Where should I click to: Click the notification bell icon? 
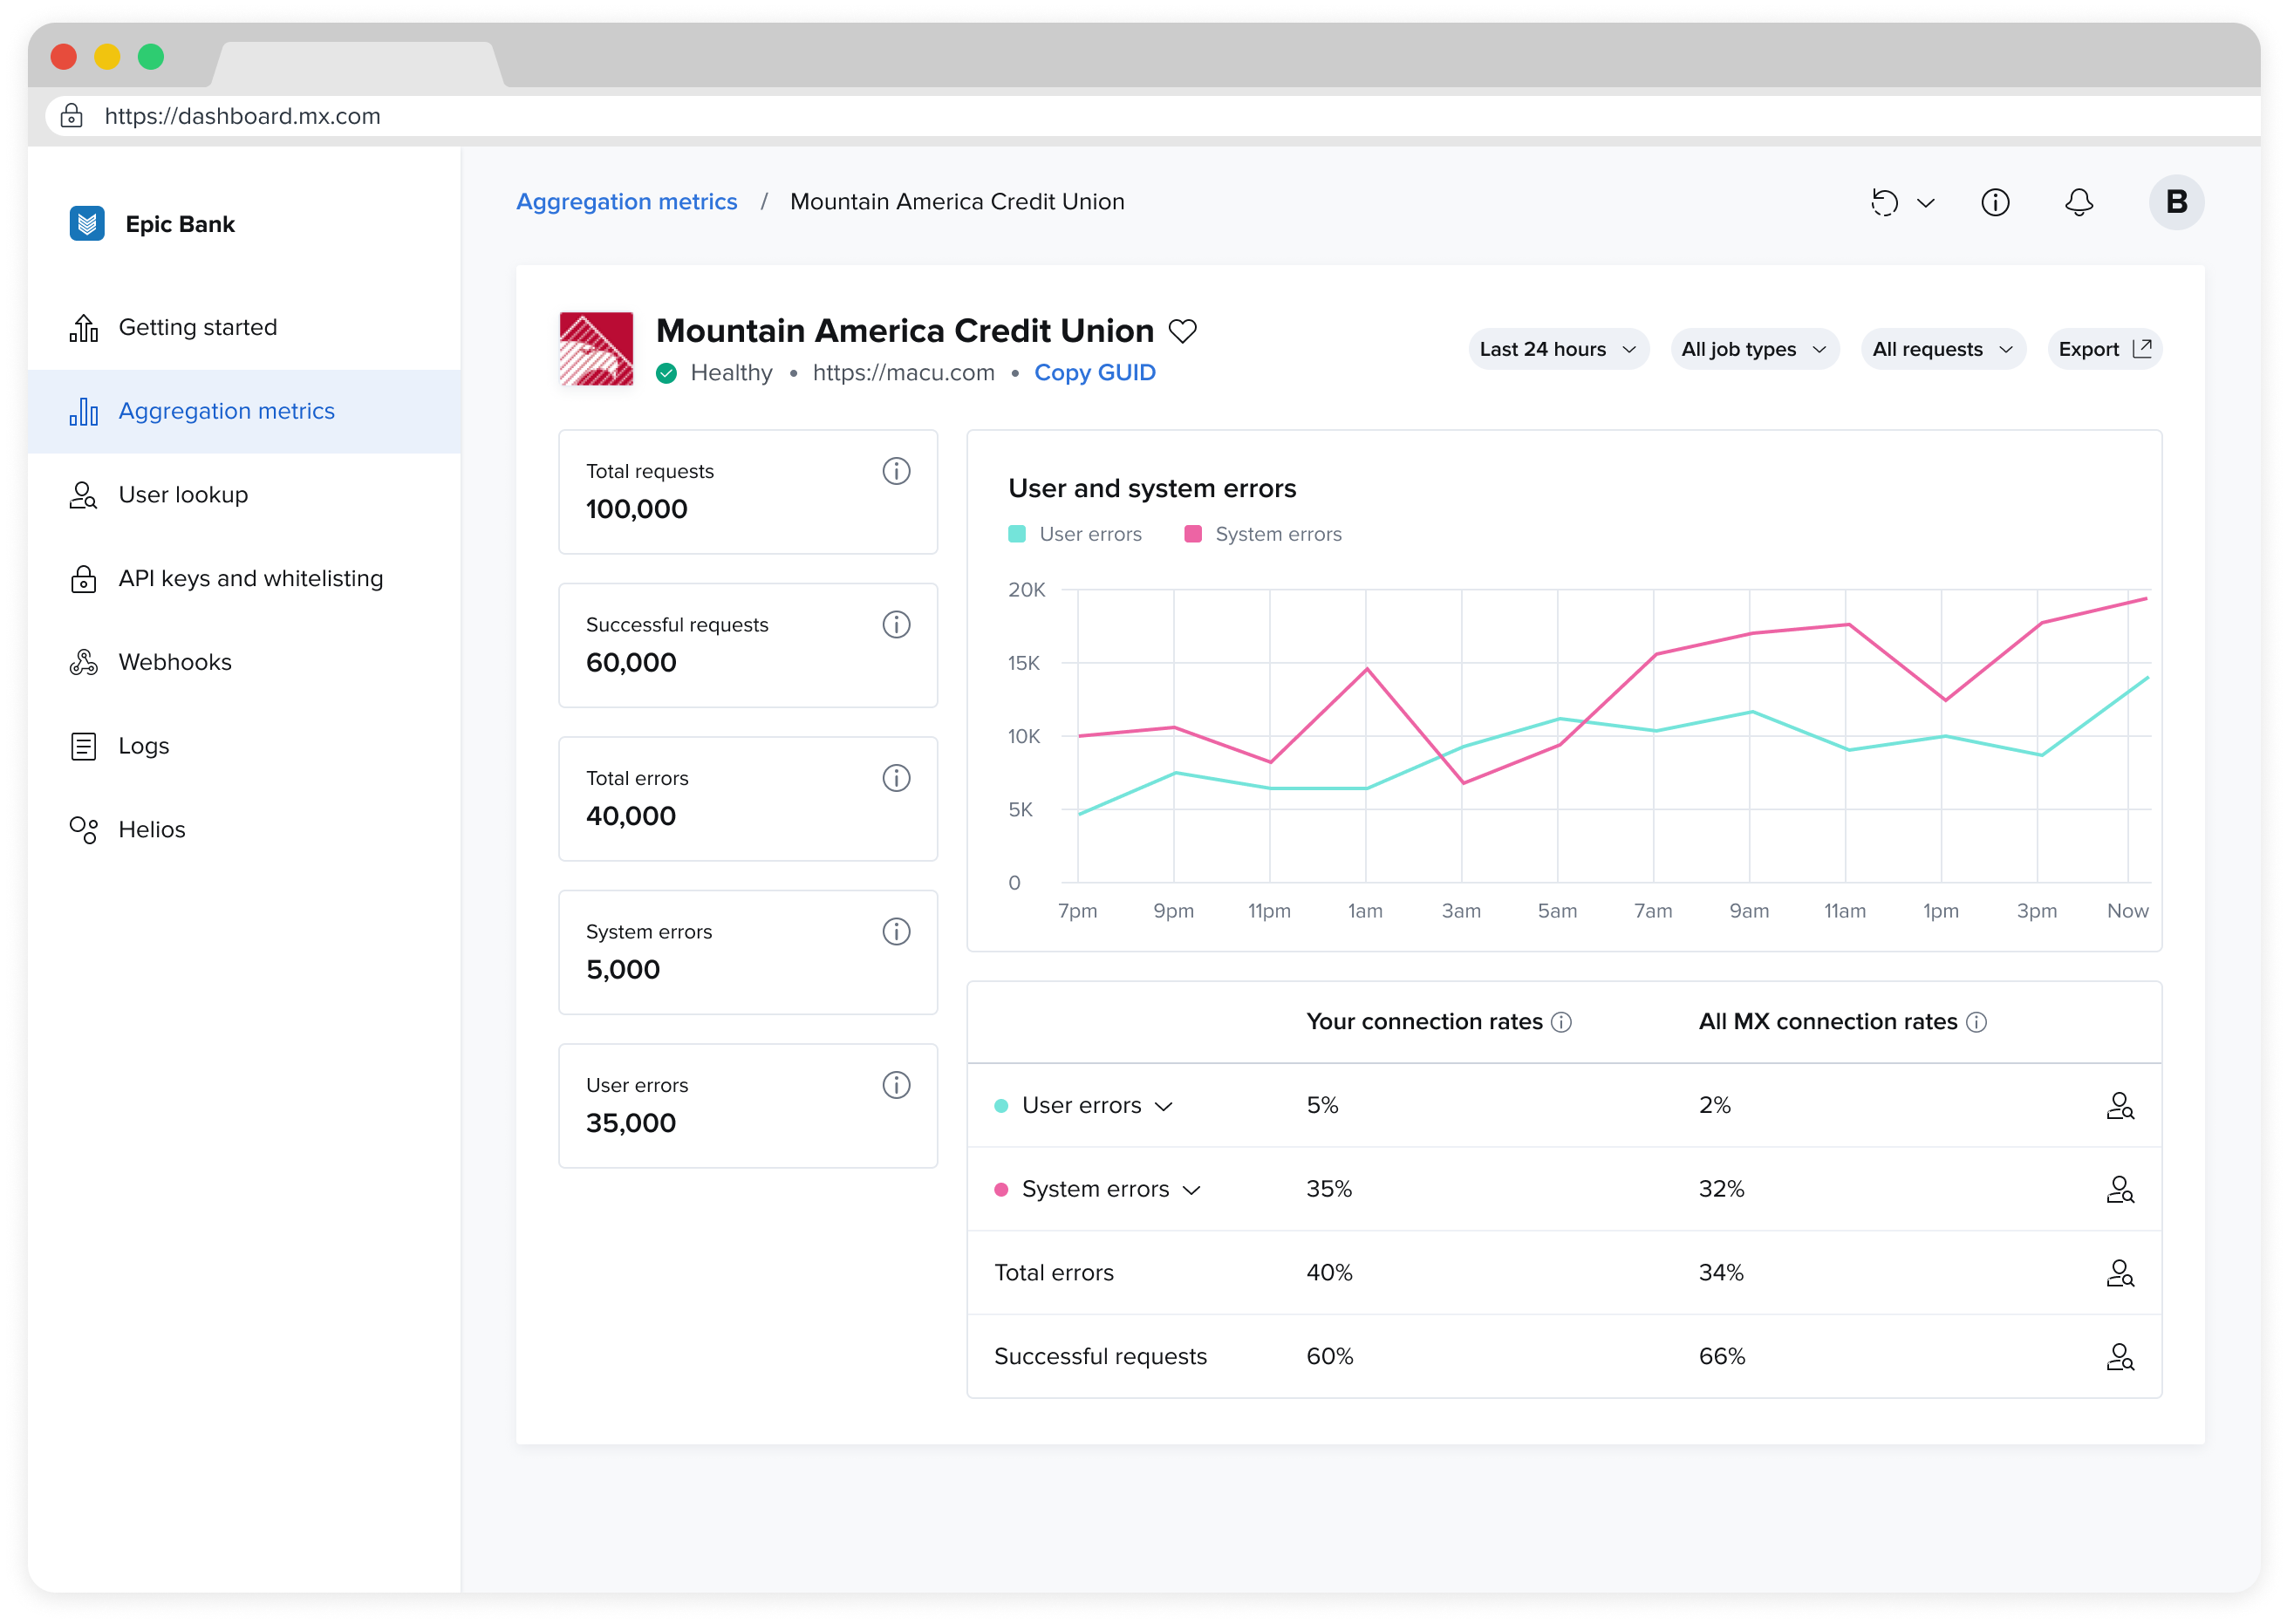pos(2078,202)
